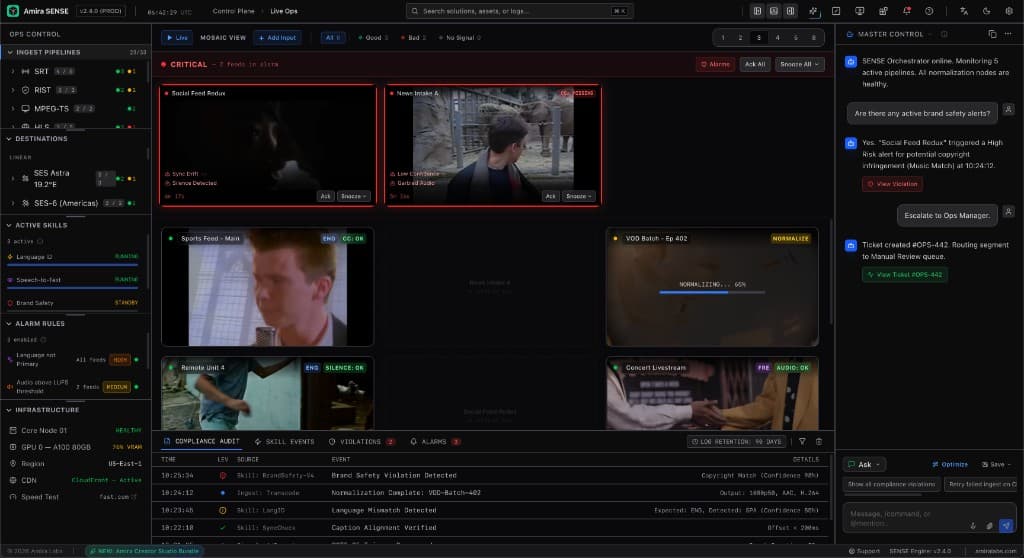Click the Optimize button

[x=950, y=465]
